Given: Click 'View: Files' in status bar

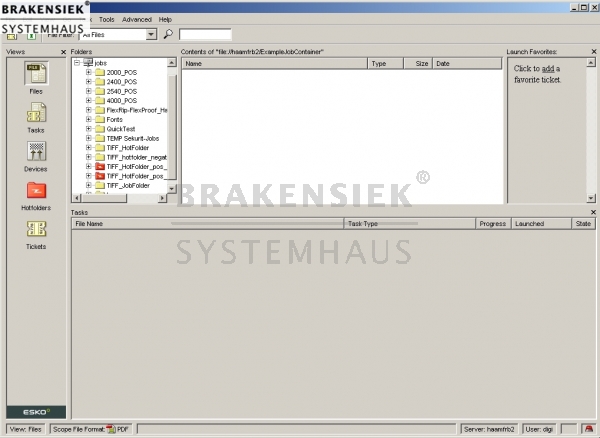Looking at the screenshot, I should pos(26,429).
